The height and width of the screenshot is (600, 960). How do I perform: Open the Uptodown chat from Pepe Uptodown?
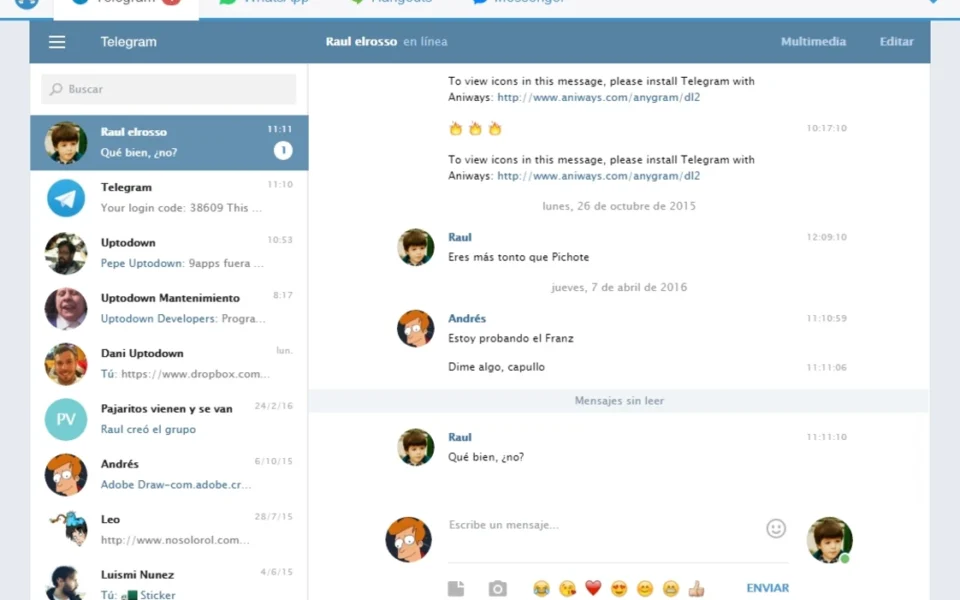click(169, 253)
